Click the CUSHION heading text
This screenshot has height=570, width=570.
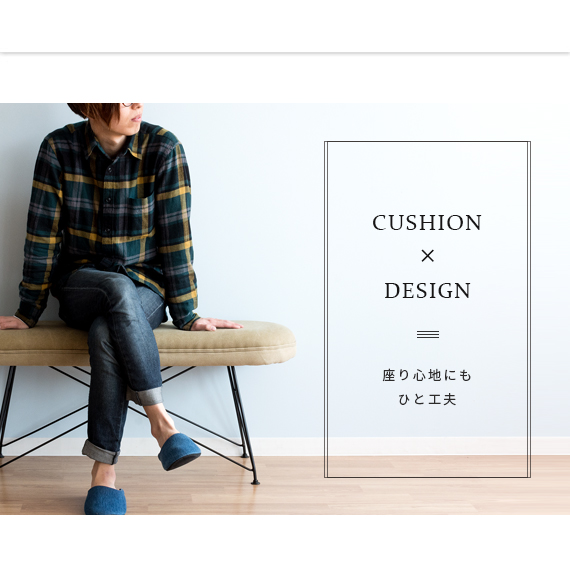click(x=427, y=222)
